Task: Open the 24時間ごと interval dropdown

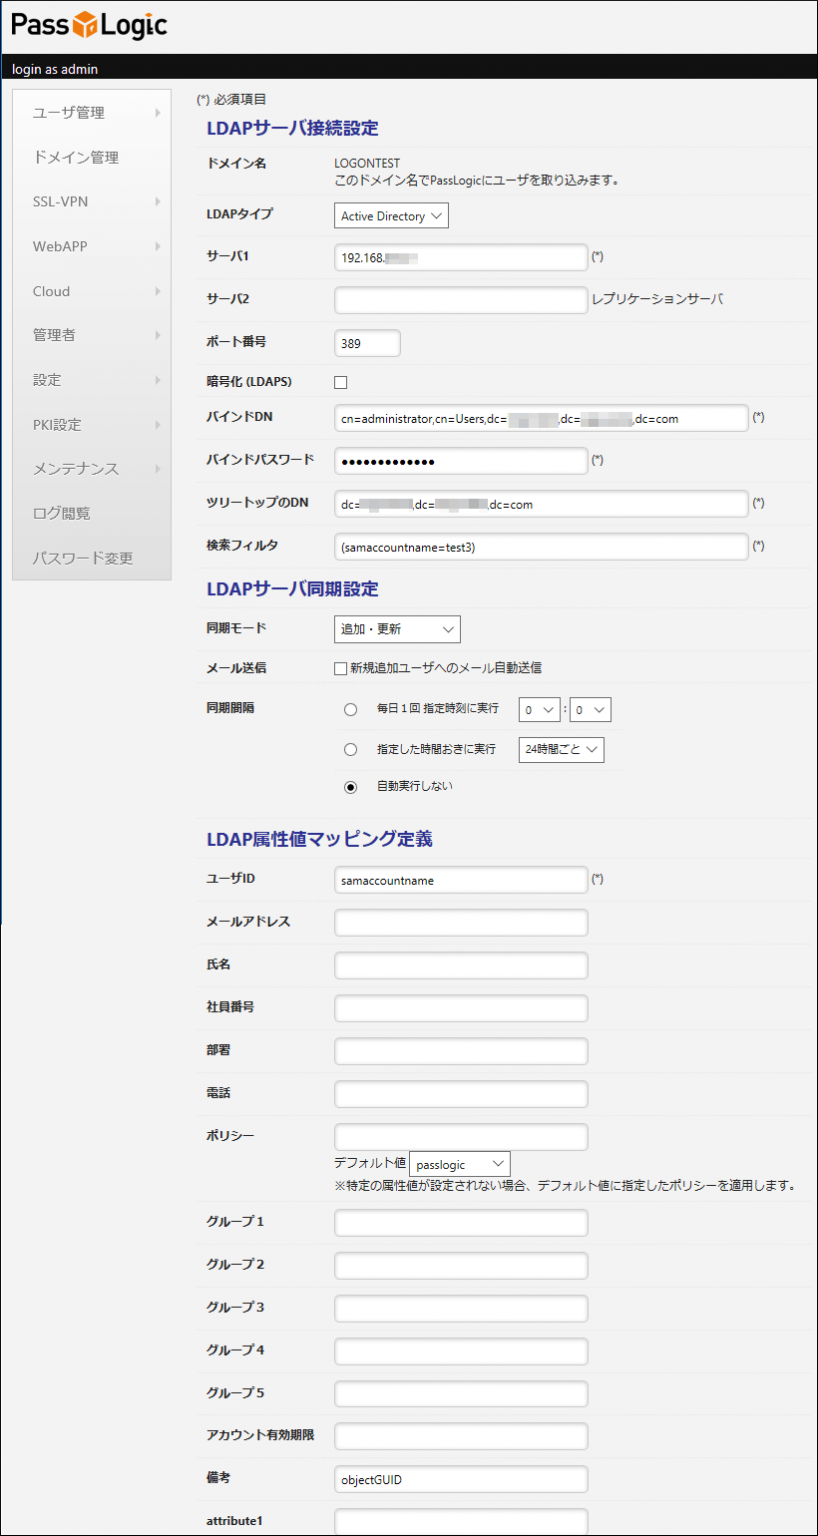Action: pyautogui.click(x=560, y=749)
